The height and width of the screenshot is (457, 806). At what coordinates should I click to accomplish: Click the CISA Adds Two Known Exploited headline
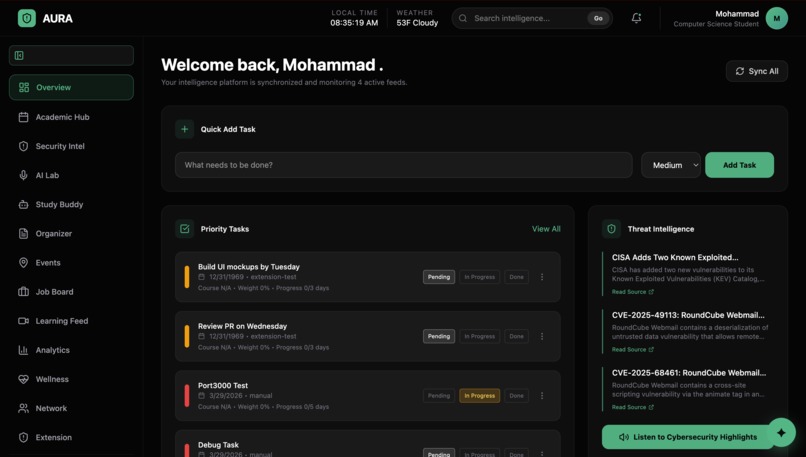[x=675, y=258]
